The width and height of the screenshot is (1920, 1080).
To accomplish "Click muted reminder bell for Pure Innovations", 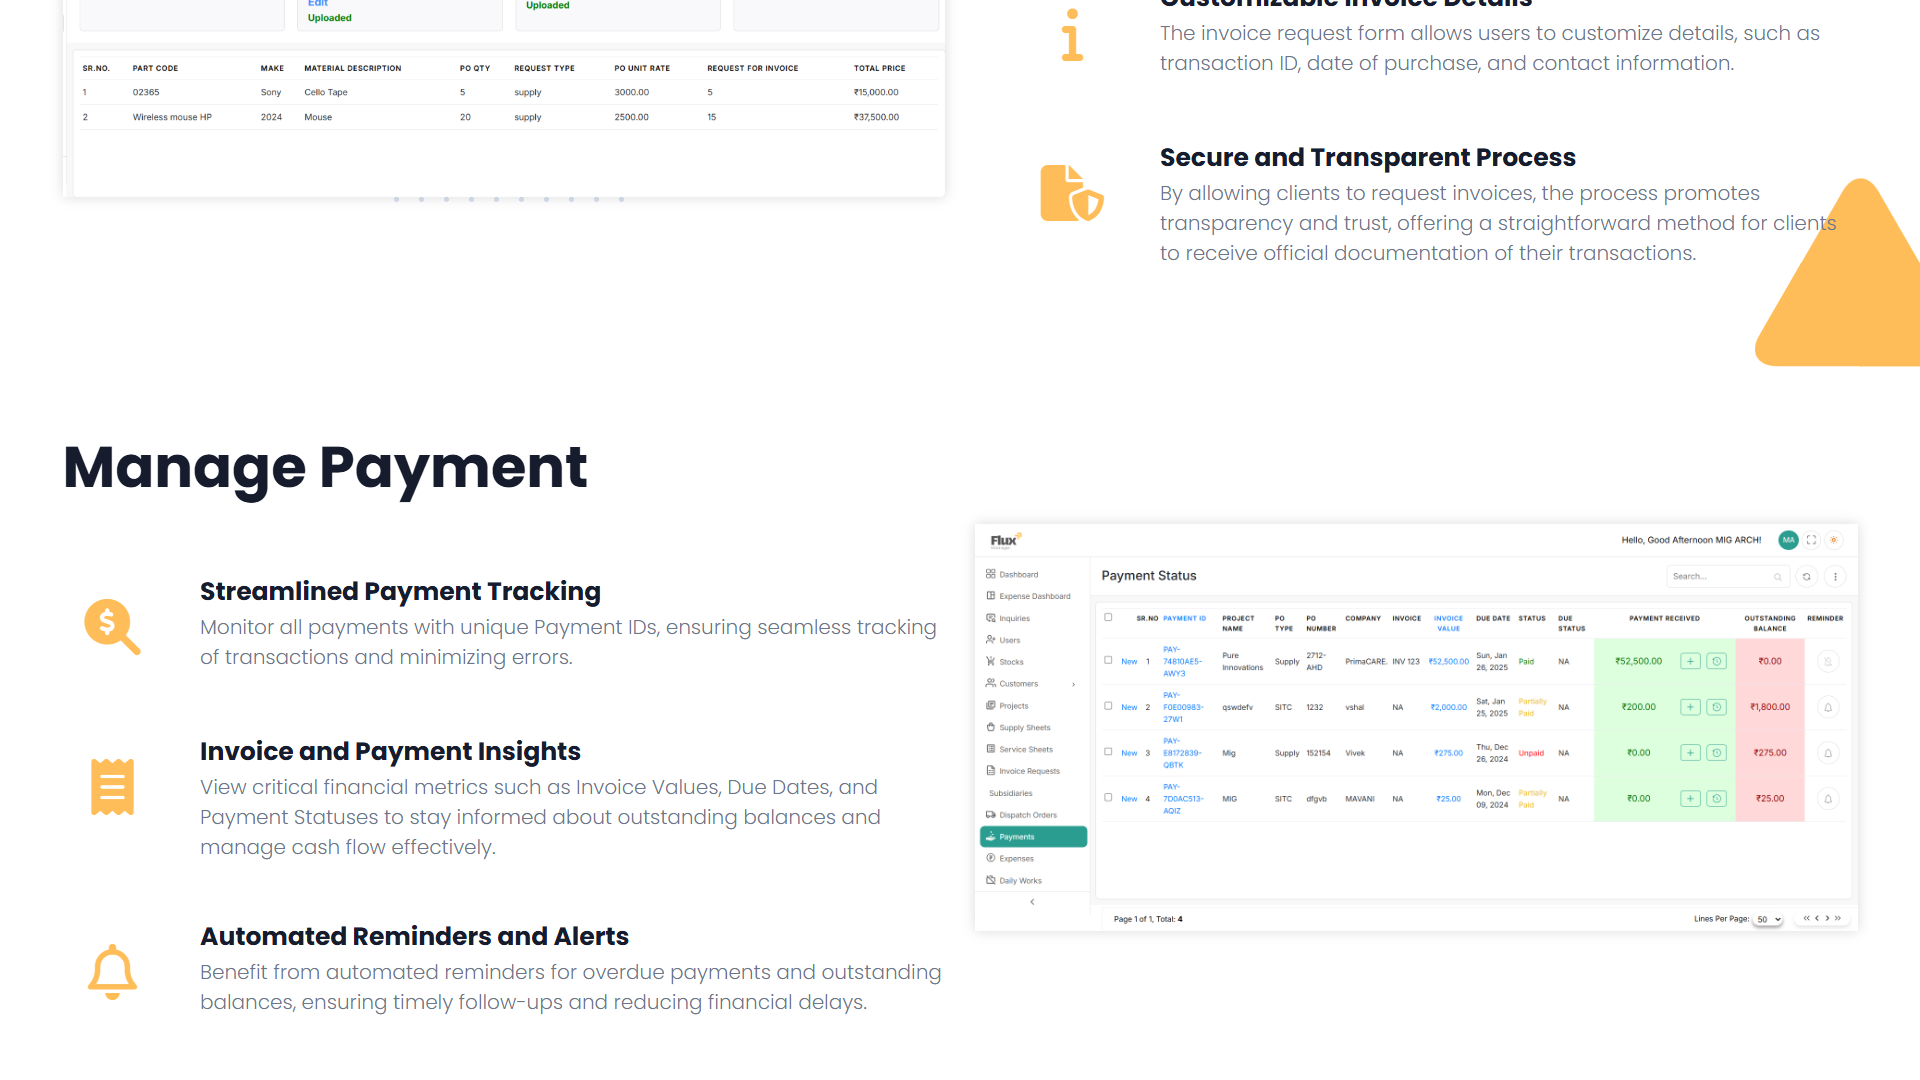I will 1828,661.
